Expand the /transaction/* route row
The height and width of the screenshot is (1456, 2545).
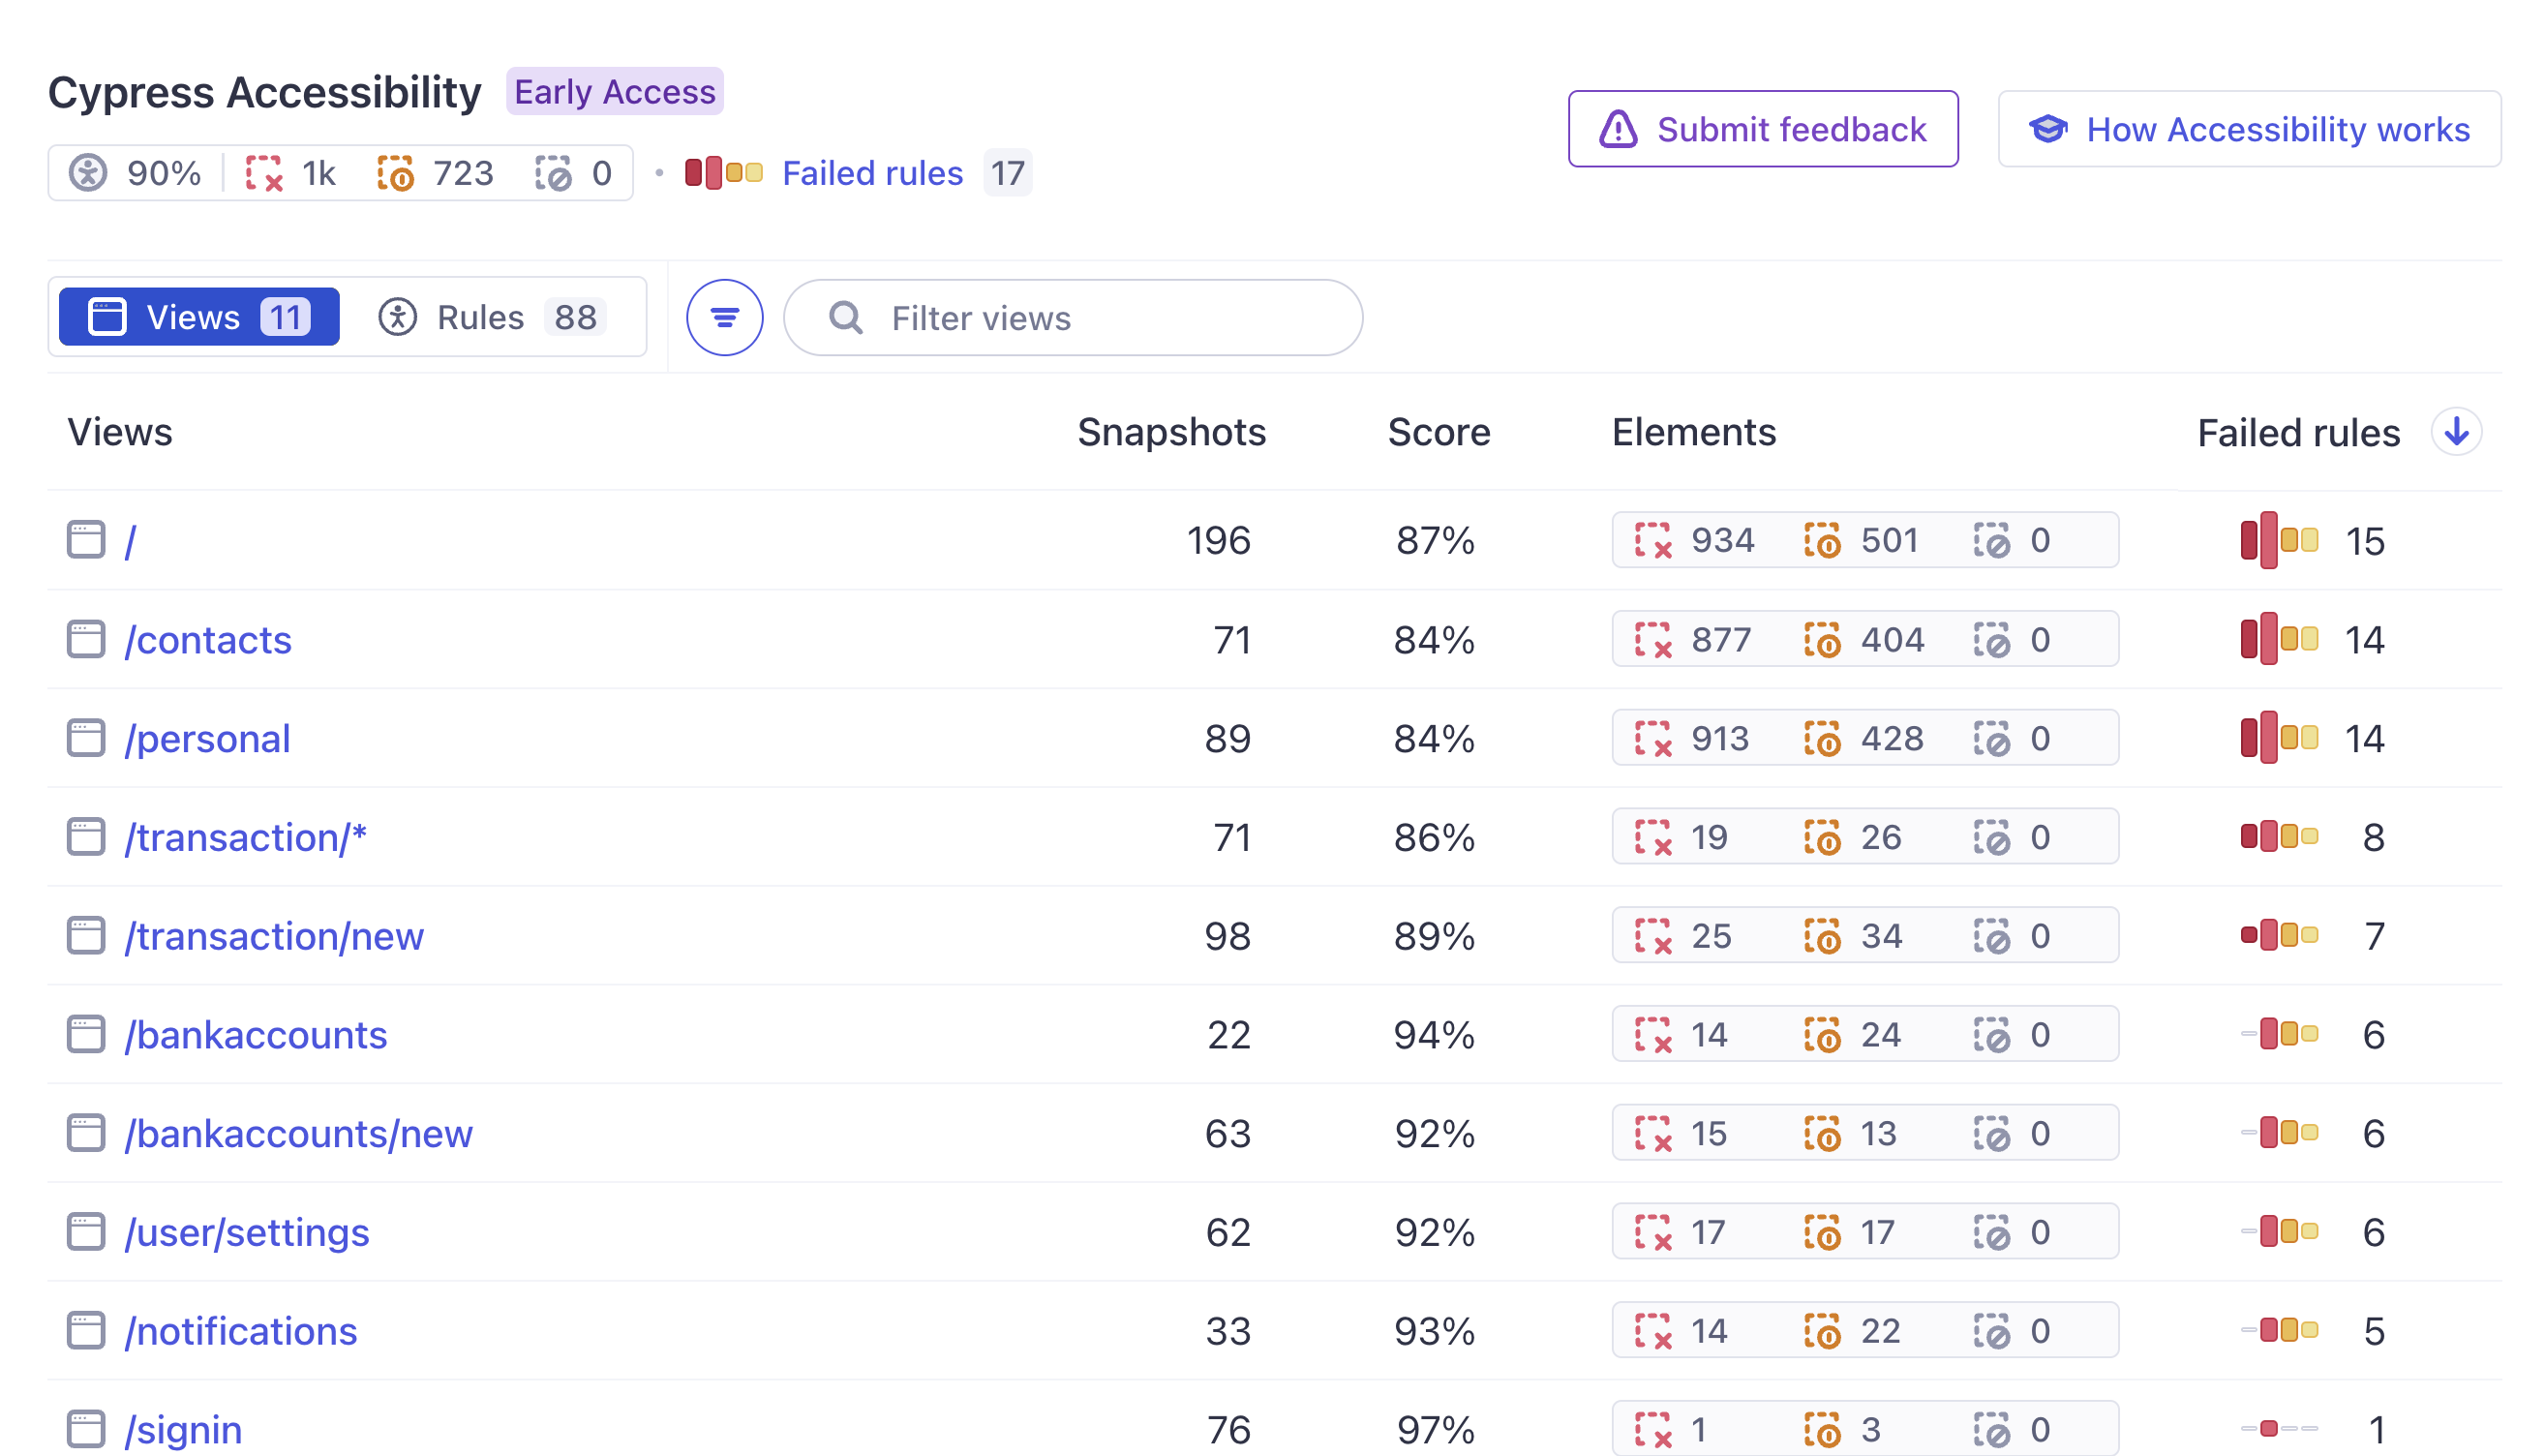click(x=247, y=837)
